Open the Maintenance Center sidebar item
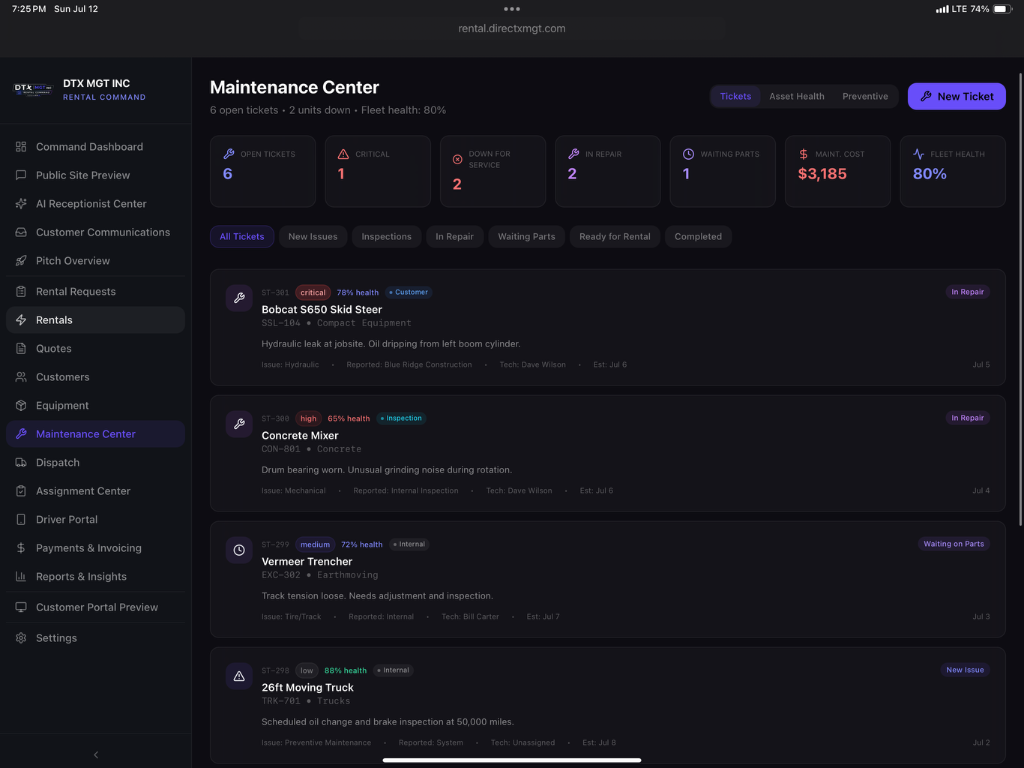The height and width of the screenshot is (768, 1024). click(x=95, y=434)
